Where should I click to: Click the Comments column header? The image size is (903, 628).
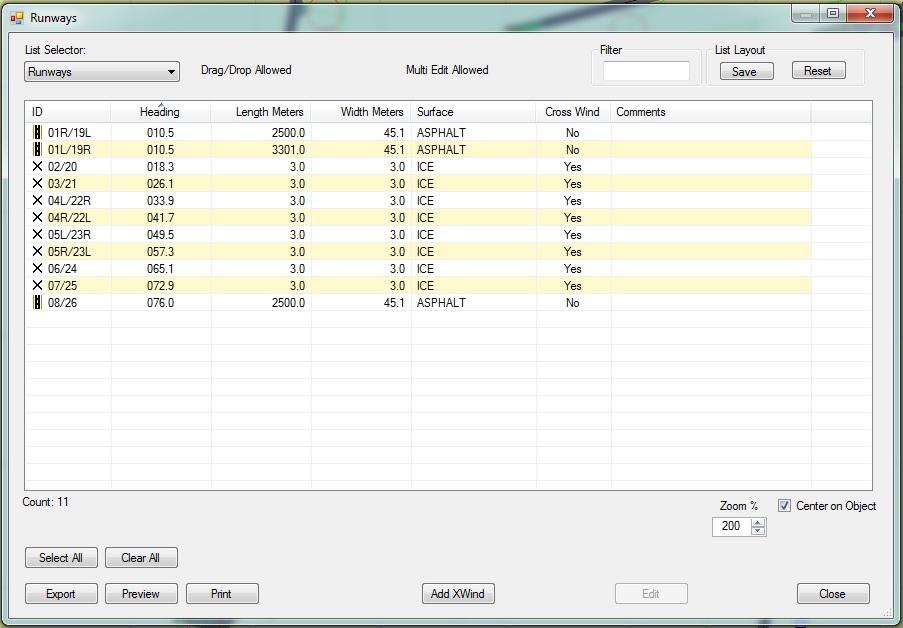pyautogui.click(x=711, y=112)
